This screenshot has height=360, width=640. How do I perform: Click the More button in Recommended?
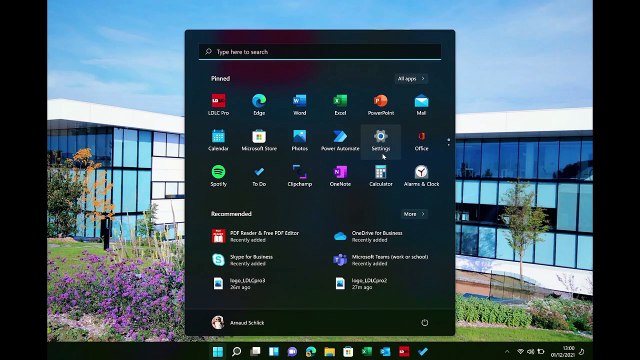pyautogui.click(x=414, y=214)
